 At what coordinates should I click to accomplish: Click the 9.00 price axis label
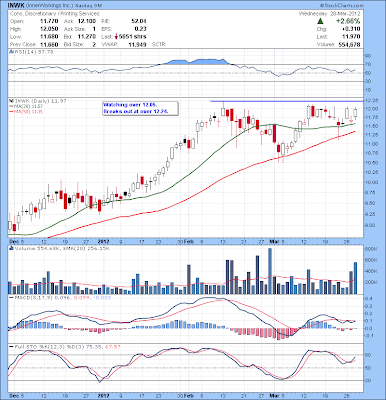[x=371, y=225]
